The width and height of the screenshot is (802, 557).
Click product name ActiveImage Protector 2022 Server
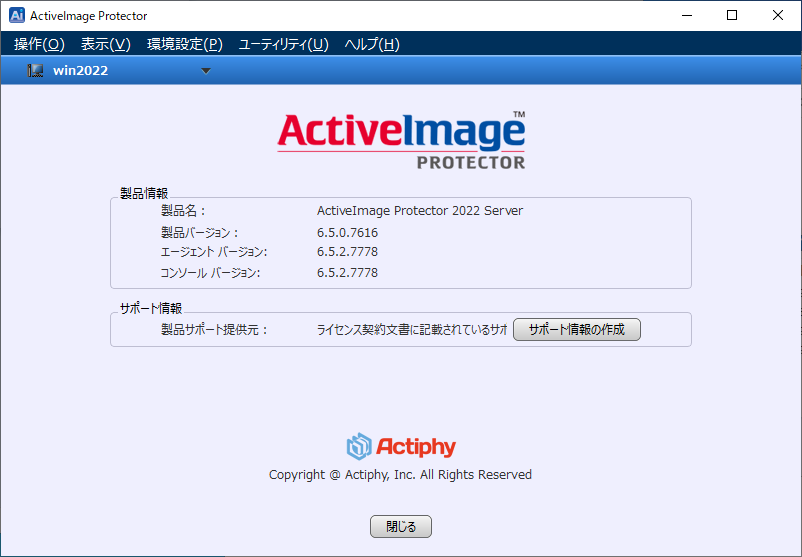point(420,211)
